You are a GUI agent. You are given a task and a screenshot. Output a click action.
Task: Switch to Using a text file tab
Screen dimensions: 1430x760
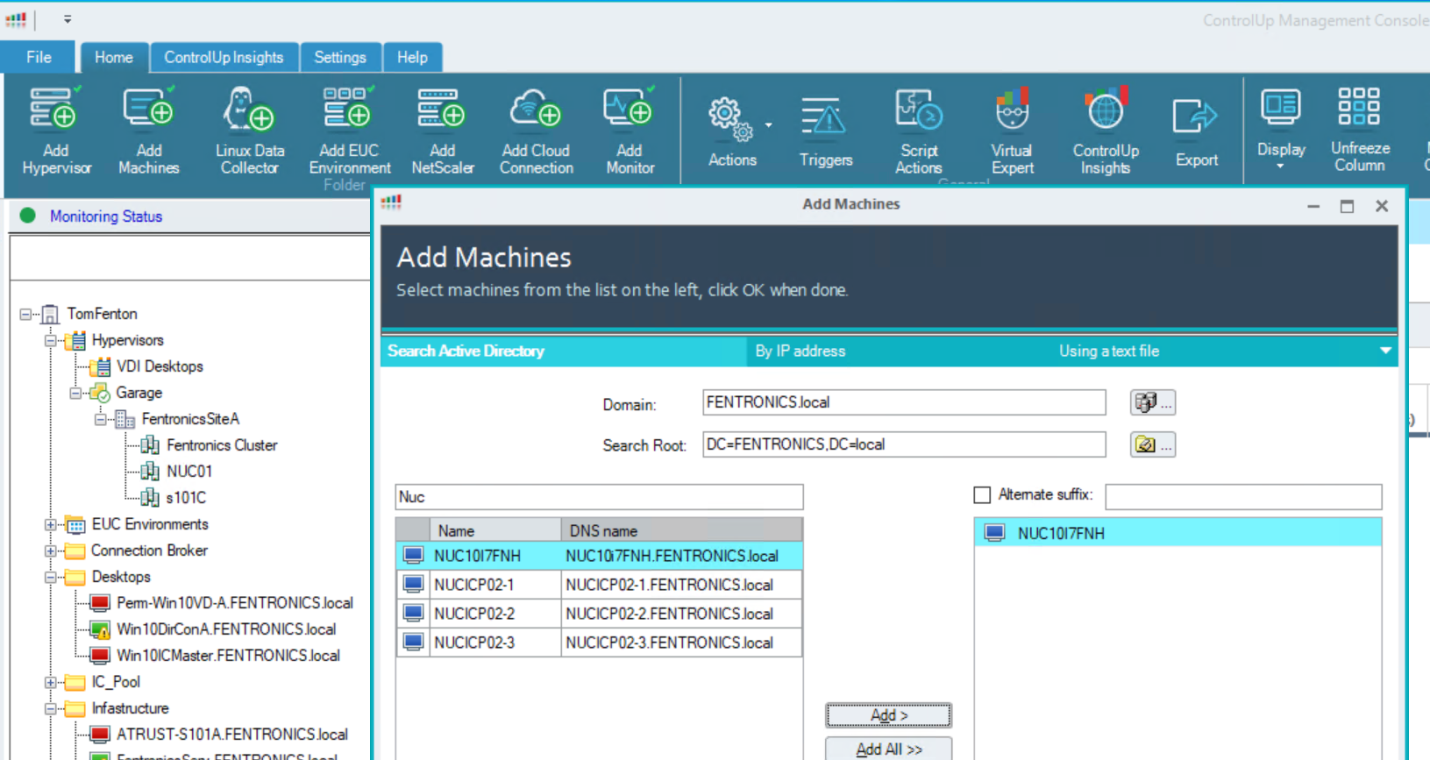[x=1109, y=351]
